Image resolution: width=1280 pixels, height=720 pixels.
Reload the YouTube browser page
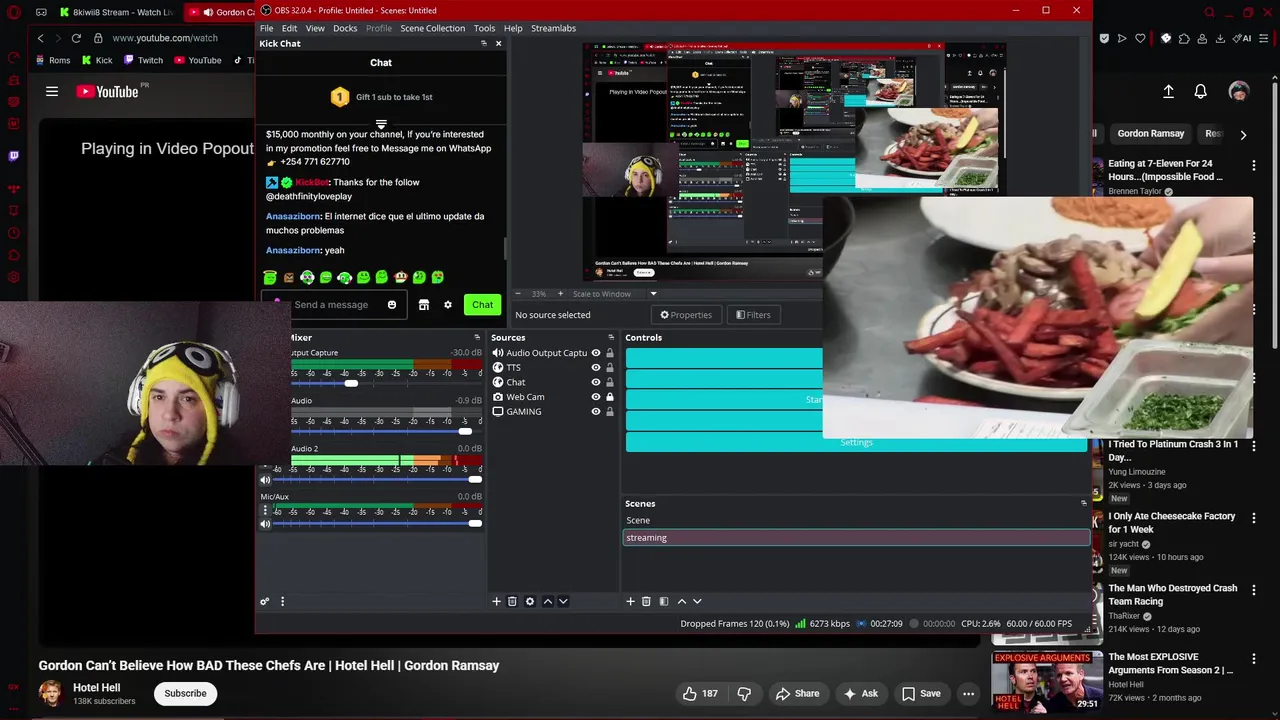[76, 38]
